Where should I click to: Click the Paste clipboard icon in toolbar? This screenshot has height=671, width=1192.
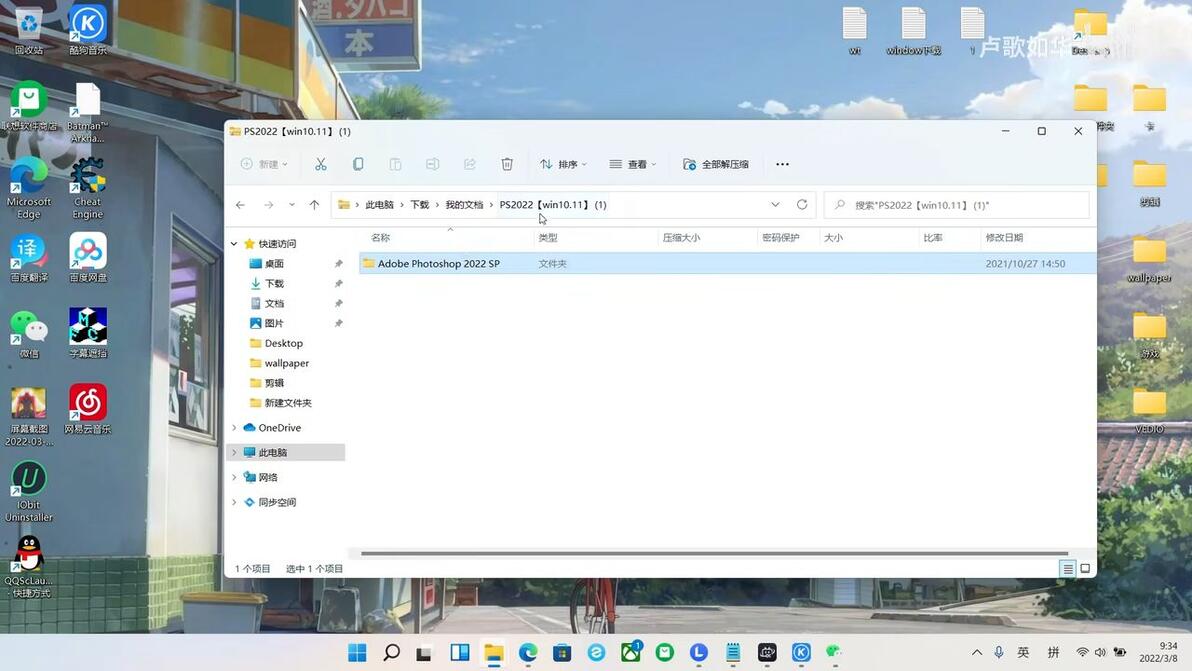[x=395, y=164]
